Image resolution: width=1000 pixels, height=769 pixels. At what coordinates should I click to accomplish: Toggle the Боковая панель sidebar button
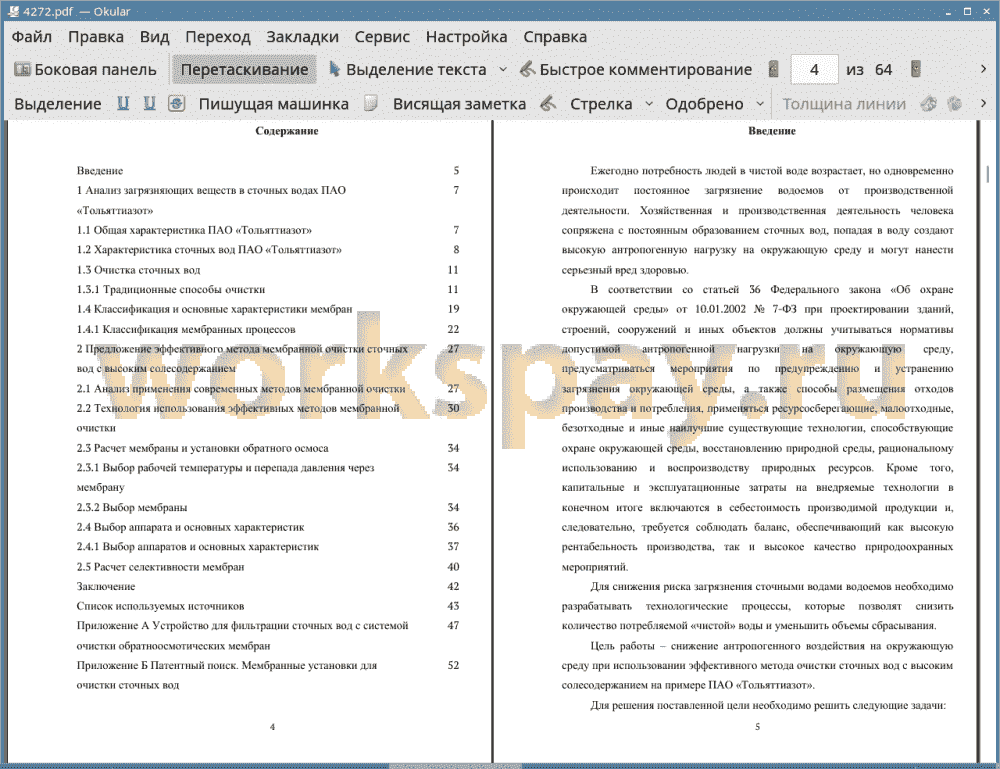pos(85,70)
